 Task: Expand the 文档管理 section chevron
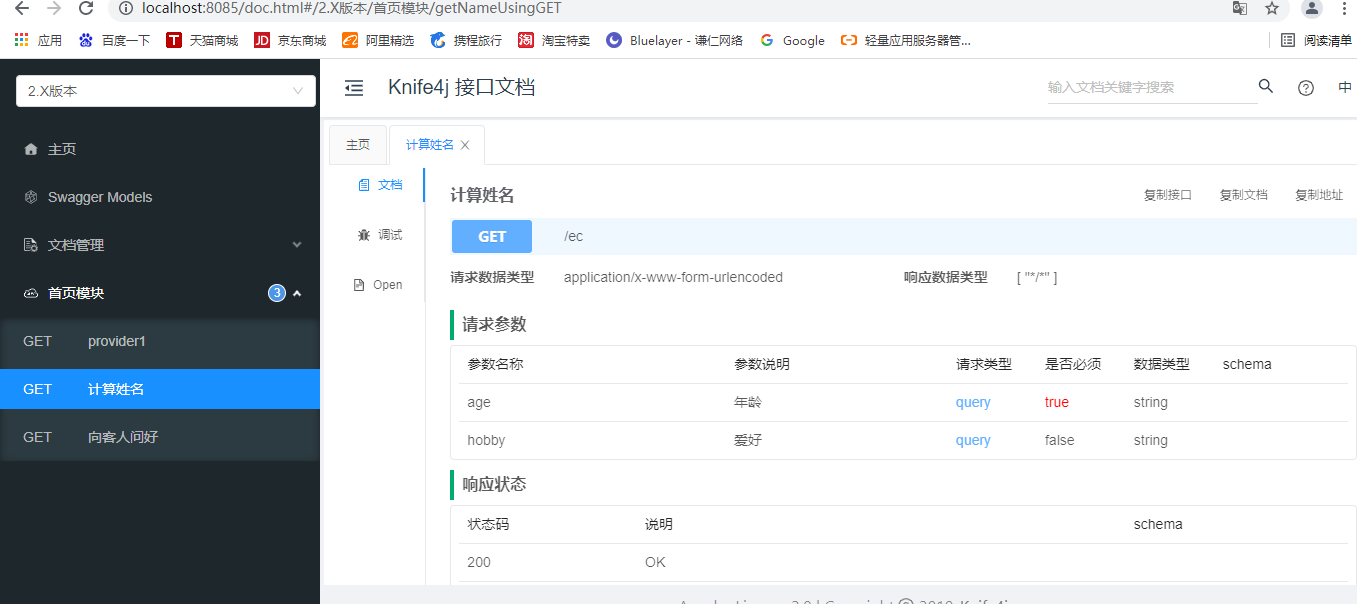click(x=297, y=243)
